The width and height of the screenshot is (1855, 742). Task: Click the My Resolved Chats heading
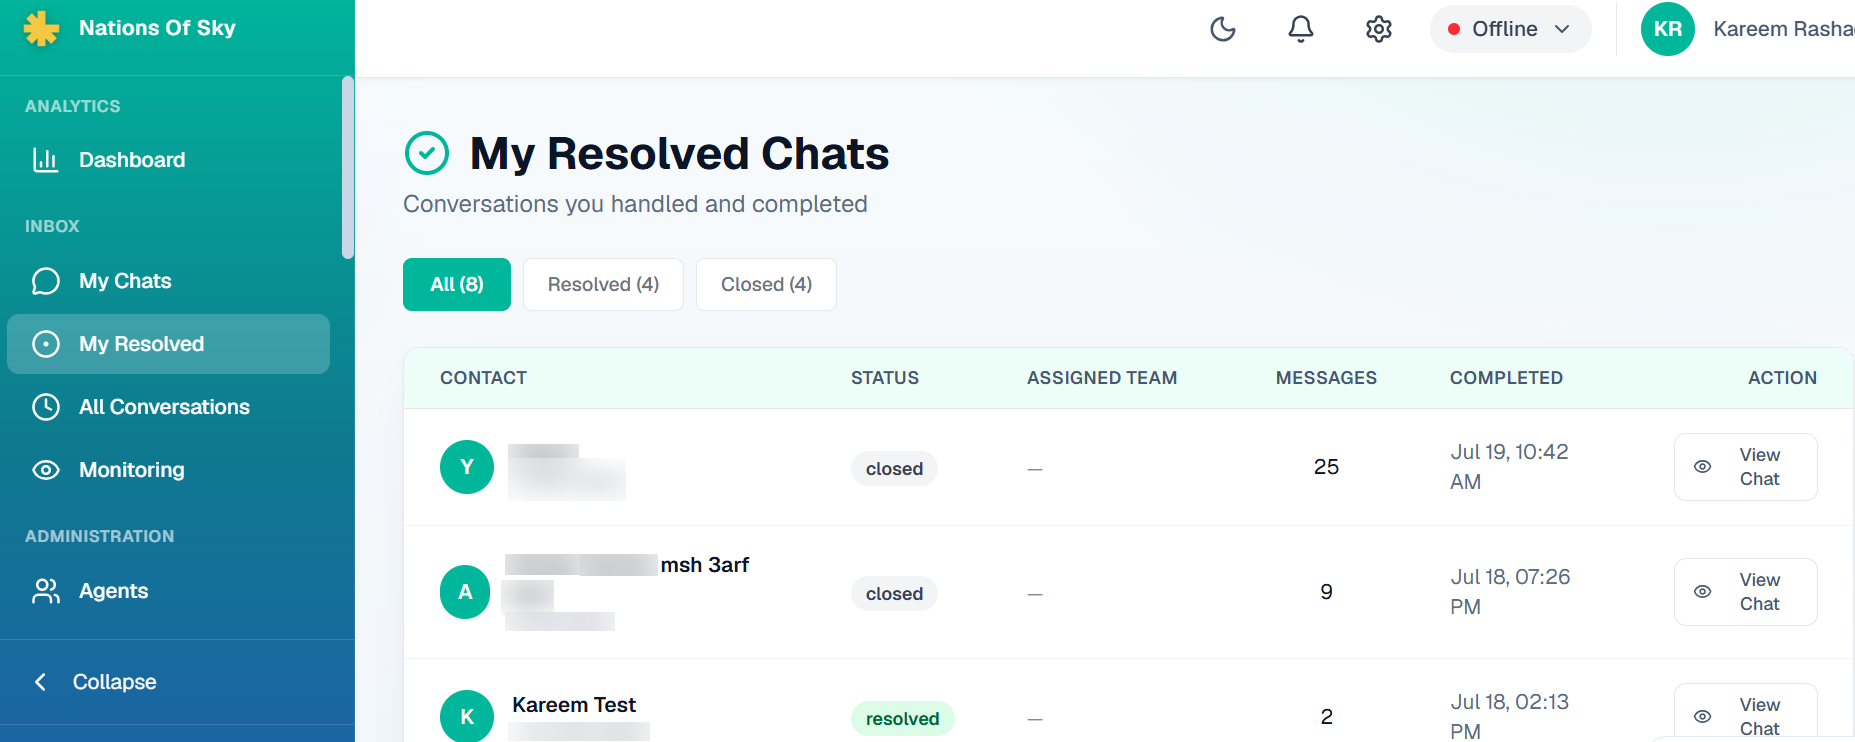point(679,154)
